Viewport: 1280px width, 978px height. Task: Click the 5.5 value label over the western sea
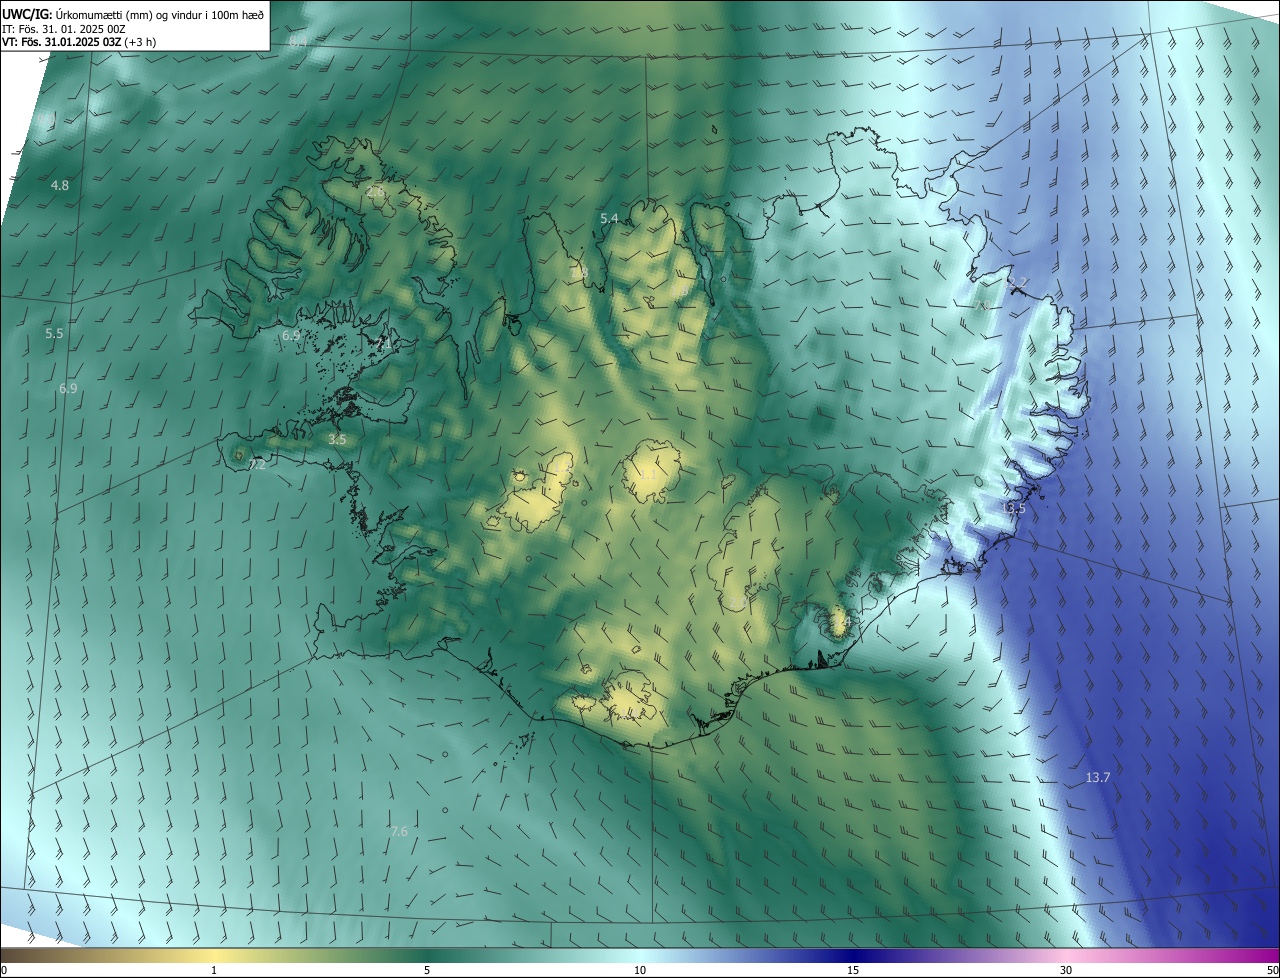tap(54, 333)
